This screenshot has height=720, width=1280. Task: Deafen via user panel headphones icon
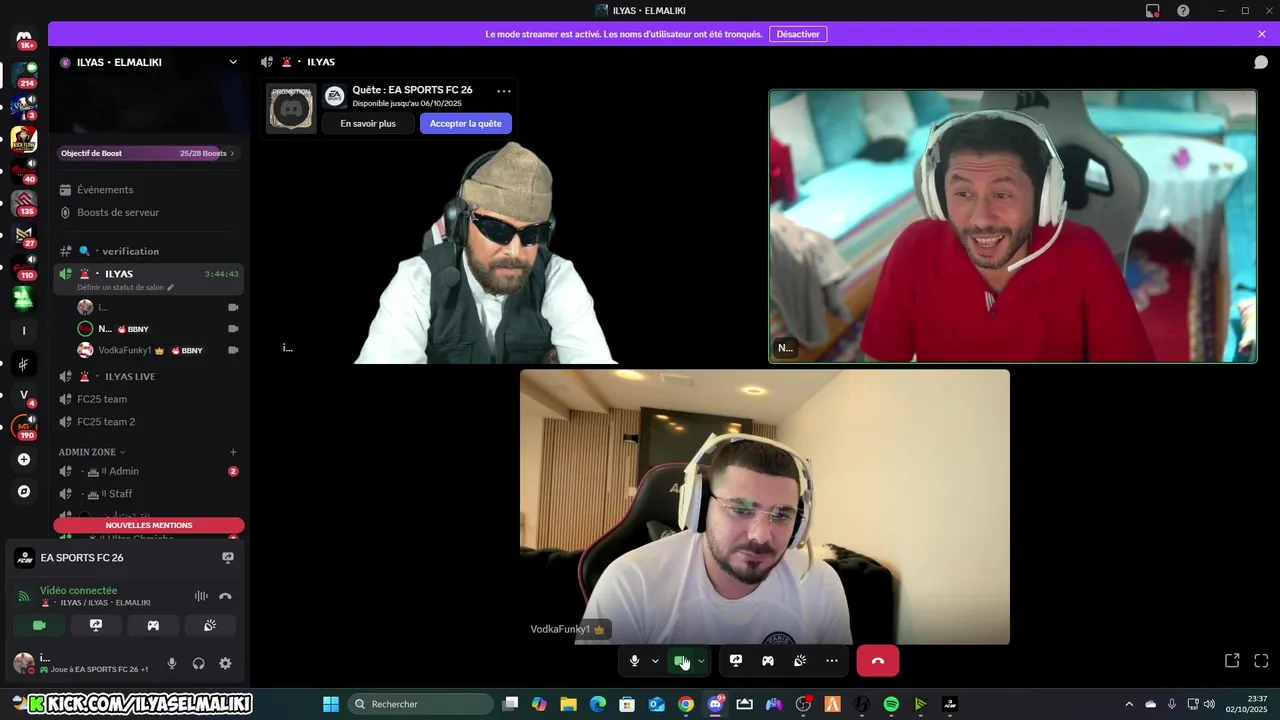pos(198,663)
